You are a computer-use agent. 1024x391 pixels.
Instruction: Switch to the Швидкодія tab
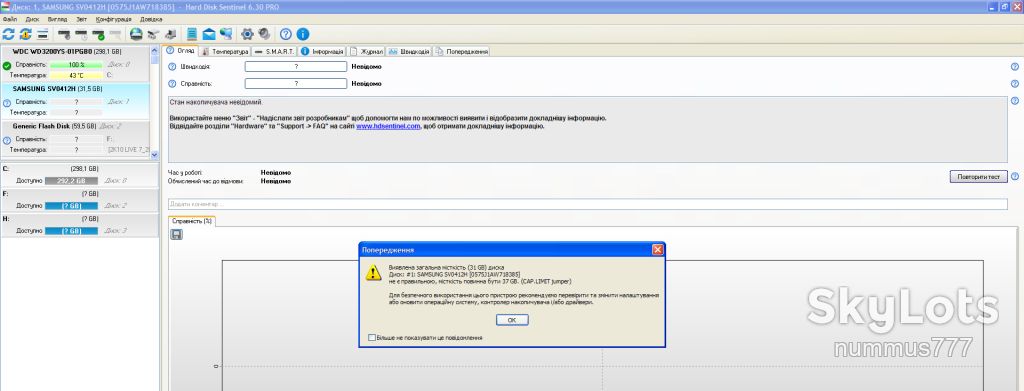409,51
